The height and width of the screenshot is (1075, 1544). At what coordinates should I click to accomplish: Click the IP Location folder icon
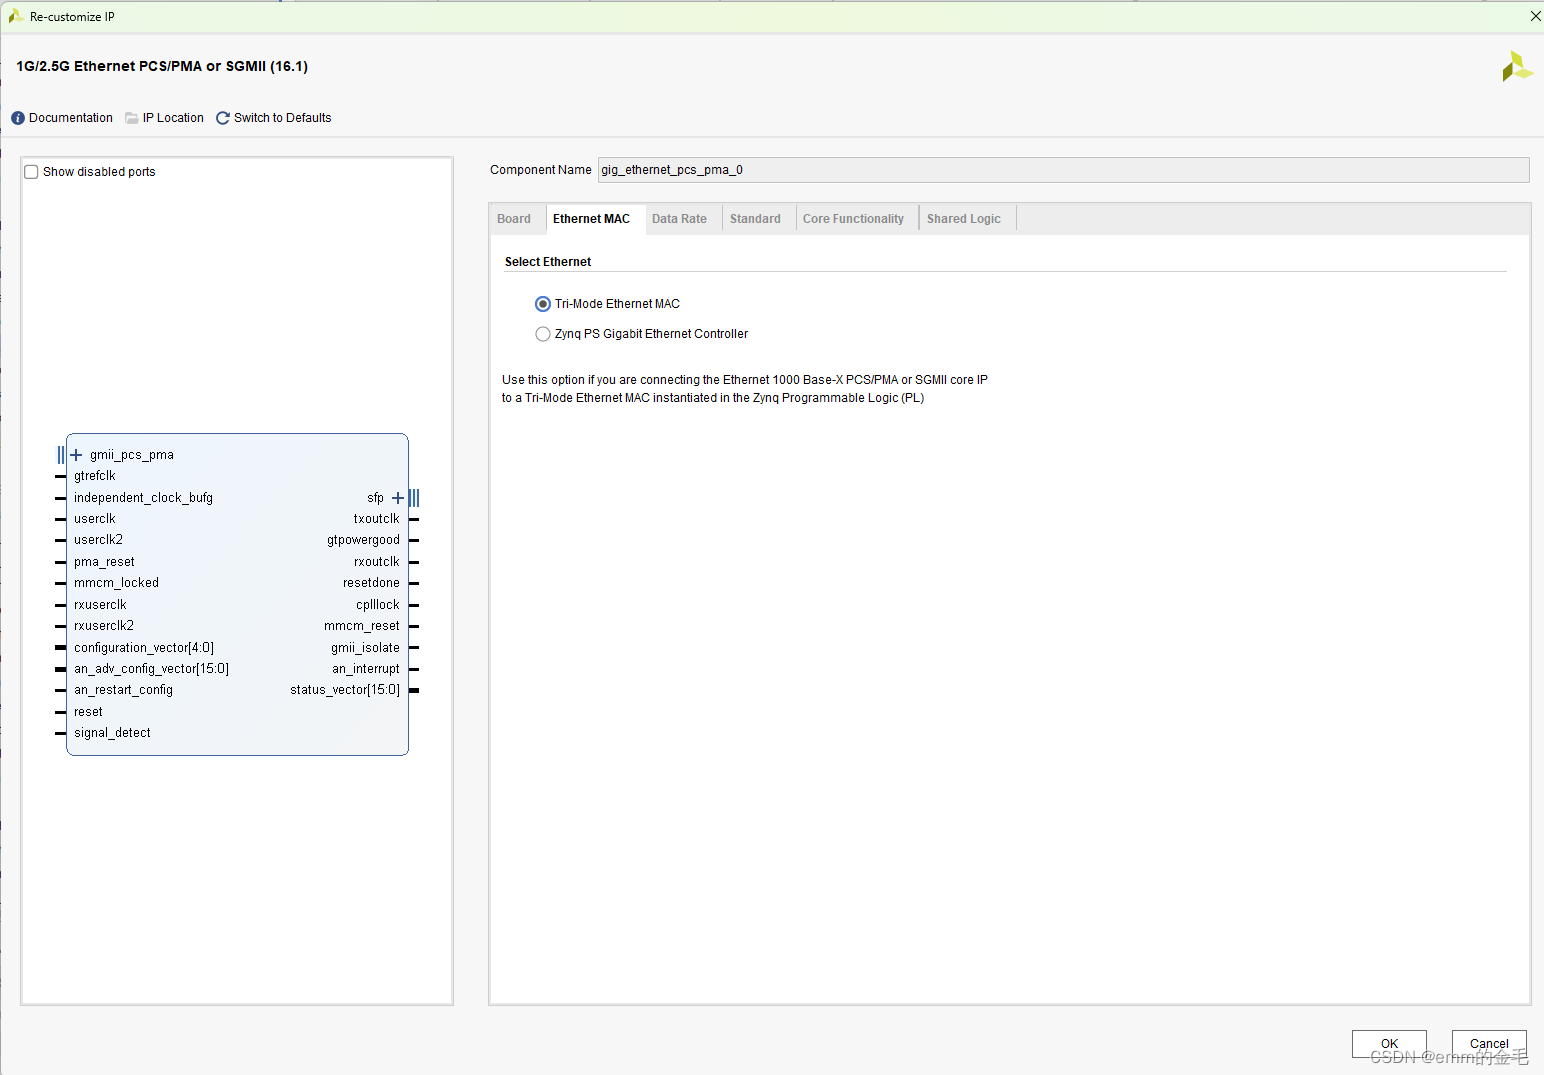[x=132, y=118]
